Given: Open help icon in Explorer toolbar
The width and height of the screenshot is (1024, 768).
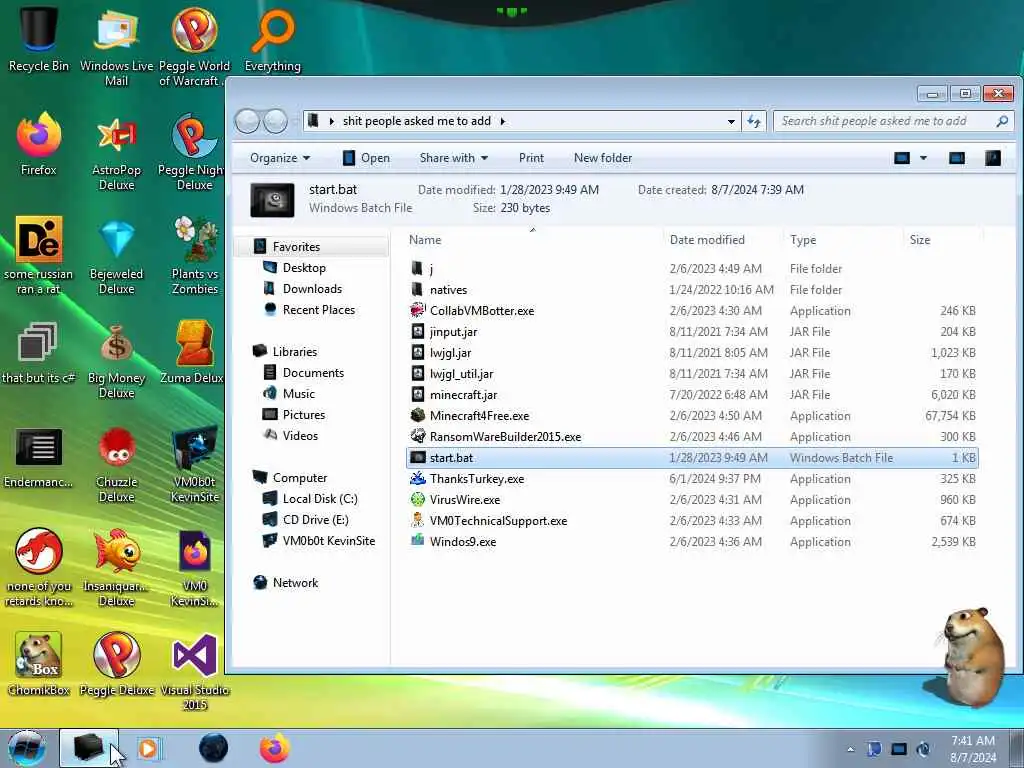Looking at the screenshot, I should point(993,158).
